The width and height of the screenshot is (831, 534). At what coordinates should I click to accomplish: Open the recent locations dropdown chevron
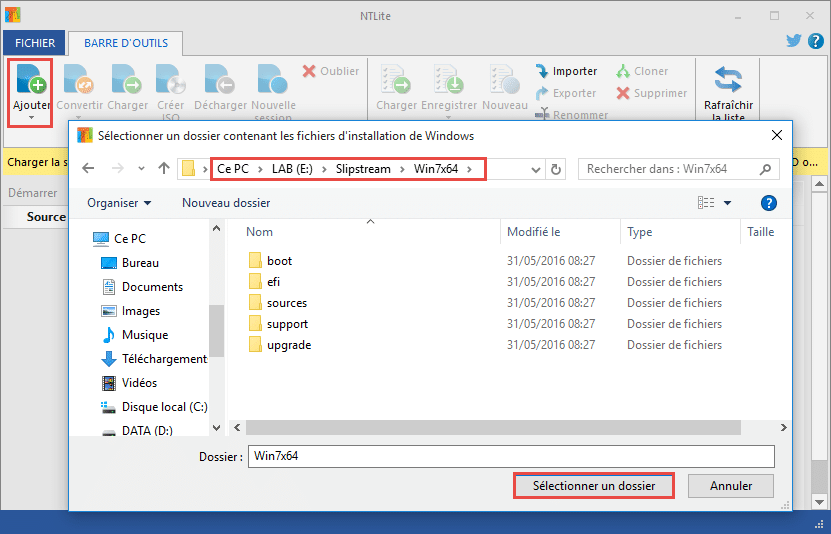(141, 169)
